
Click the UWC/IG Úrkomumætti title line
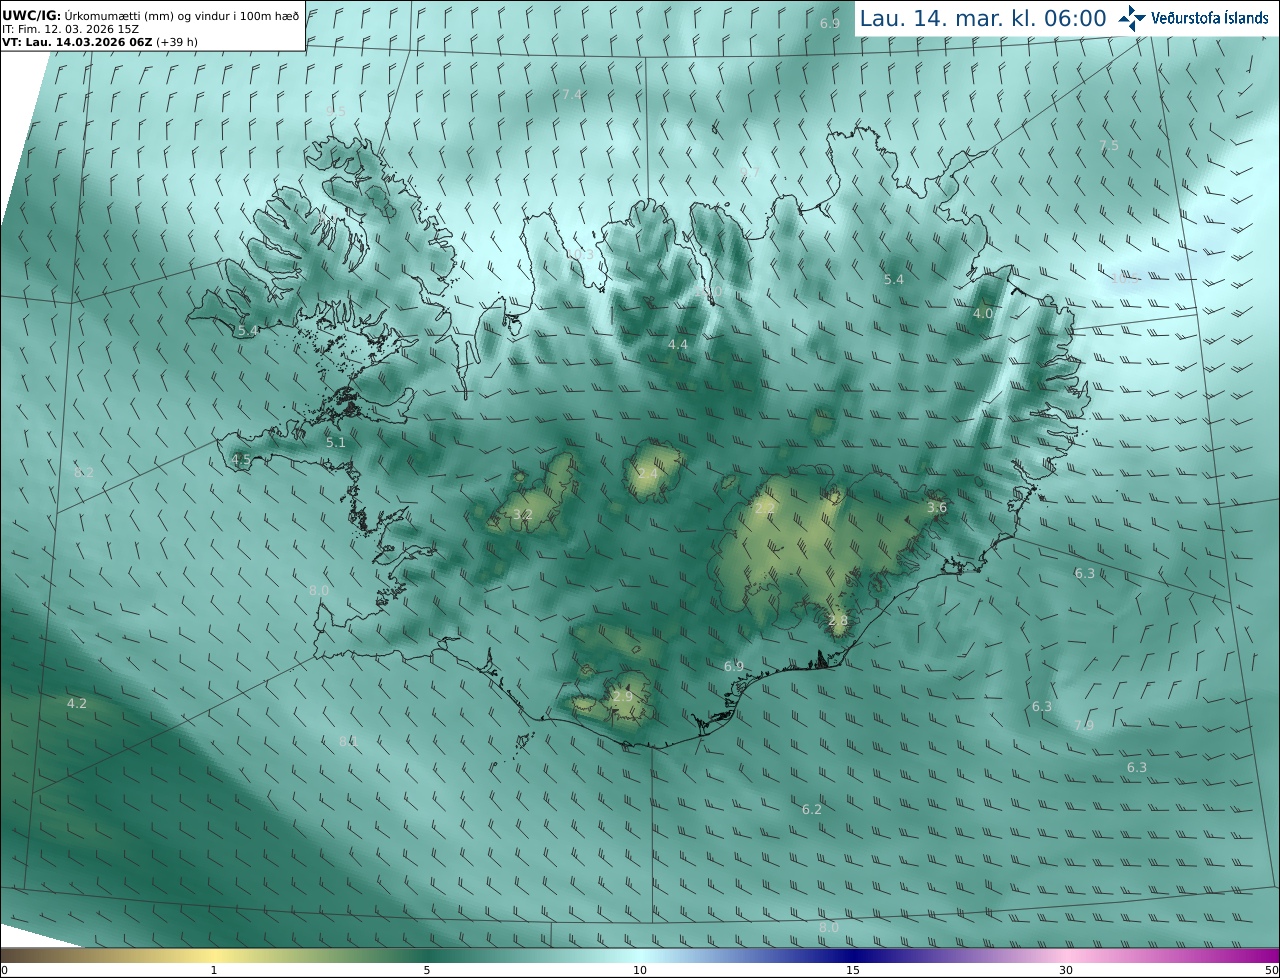(x=149, y=16)
